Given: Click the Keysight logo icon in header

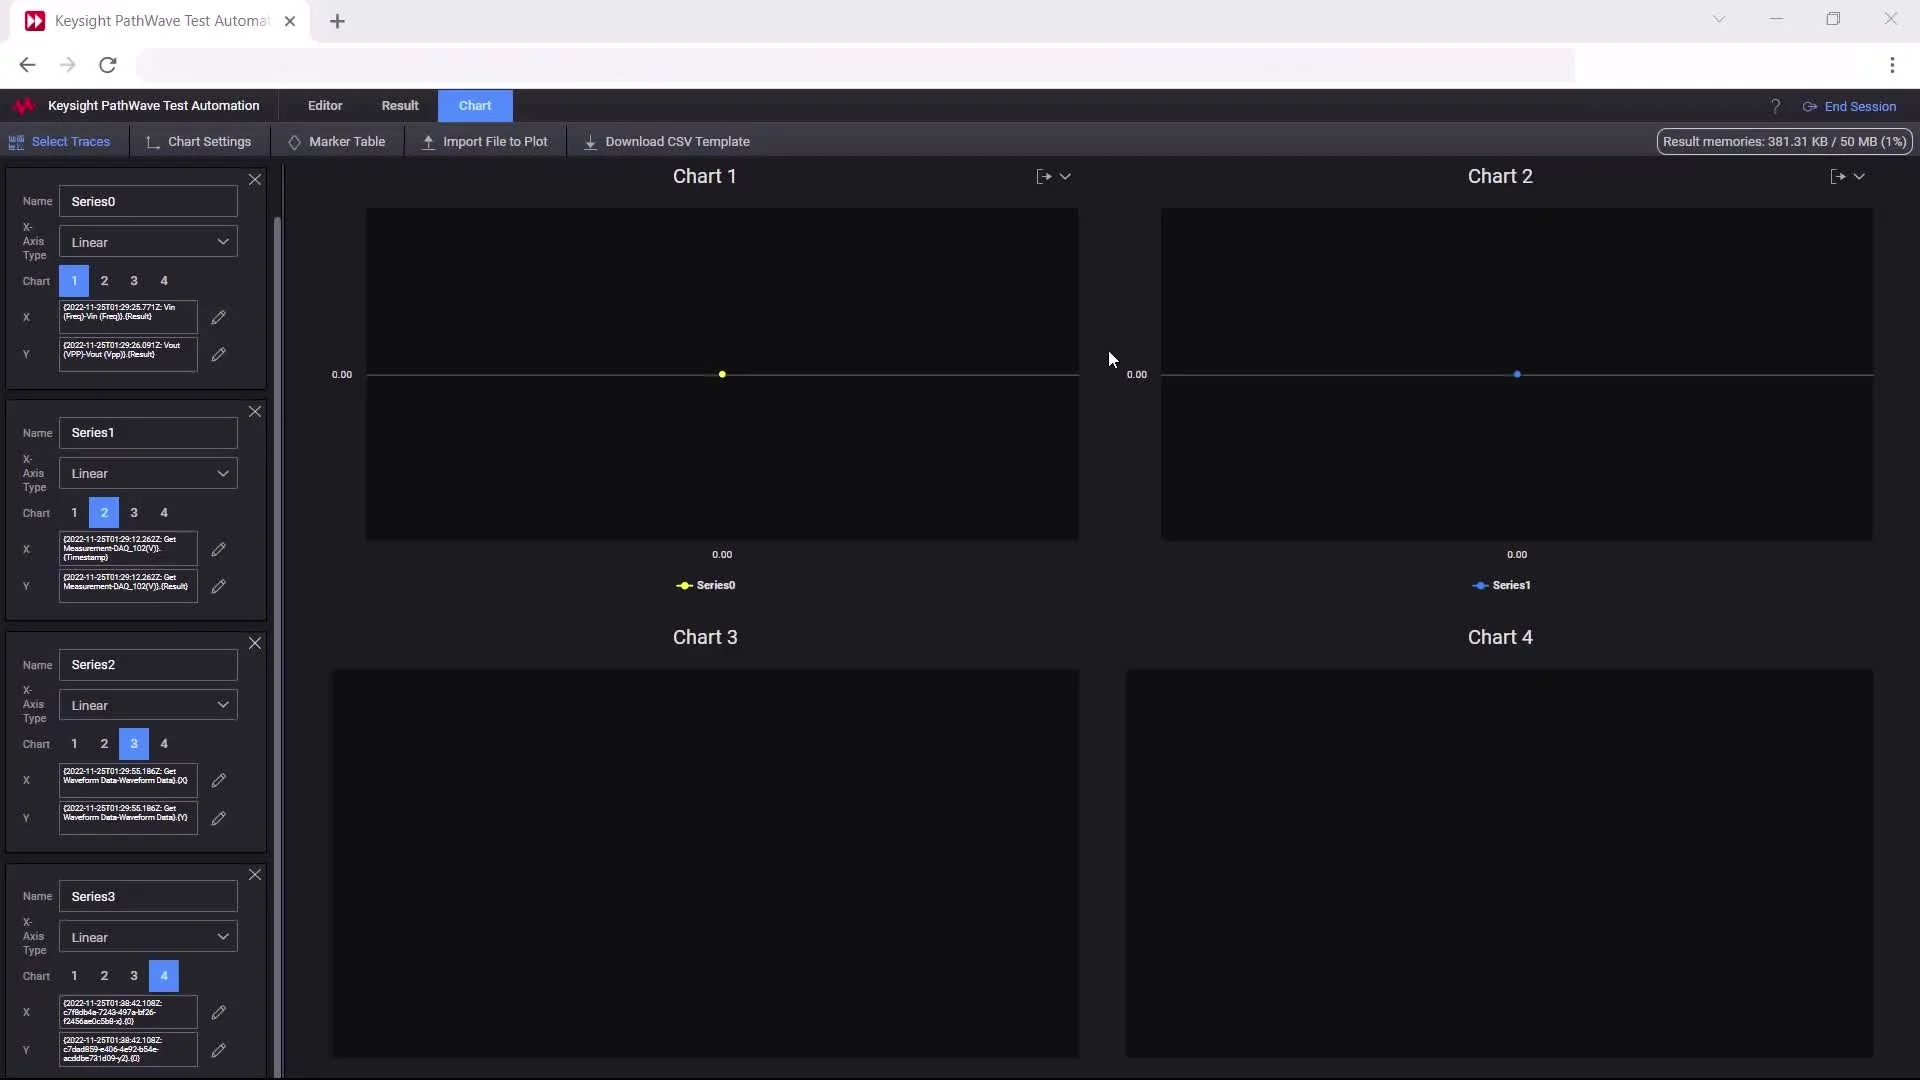Looking at the screenshot, I should coord(24,106).
